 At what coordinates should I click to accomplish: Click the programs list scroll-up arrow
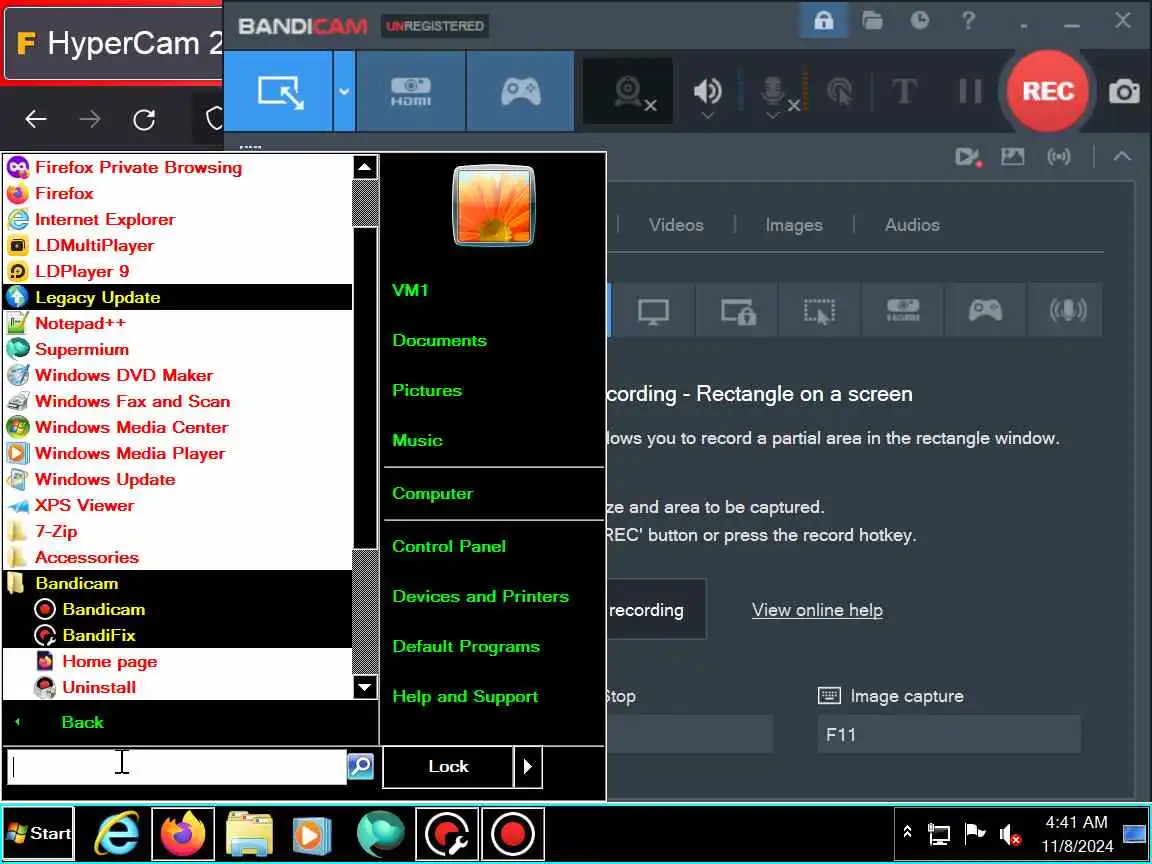pos(365,168)
